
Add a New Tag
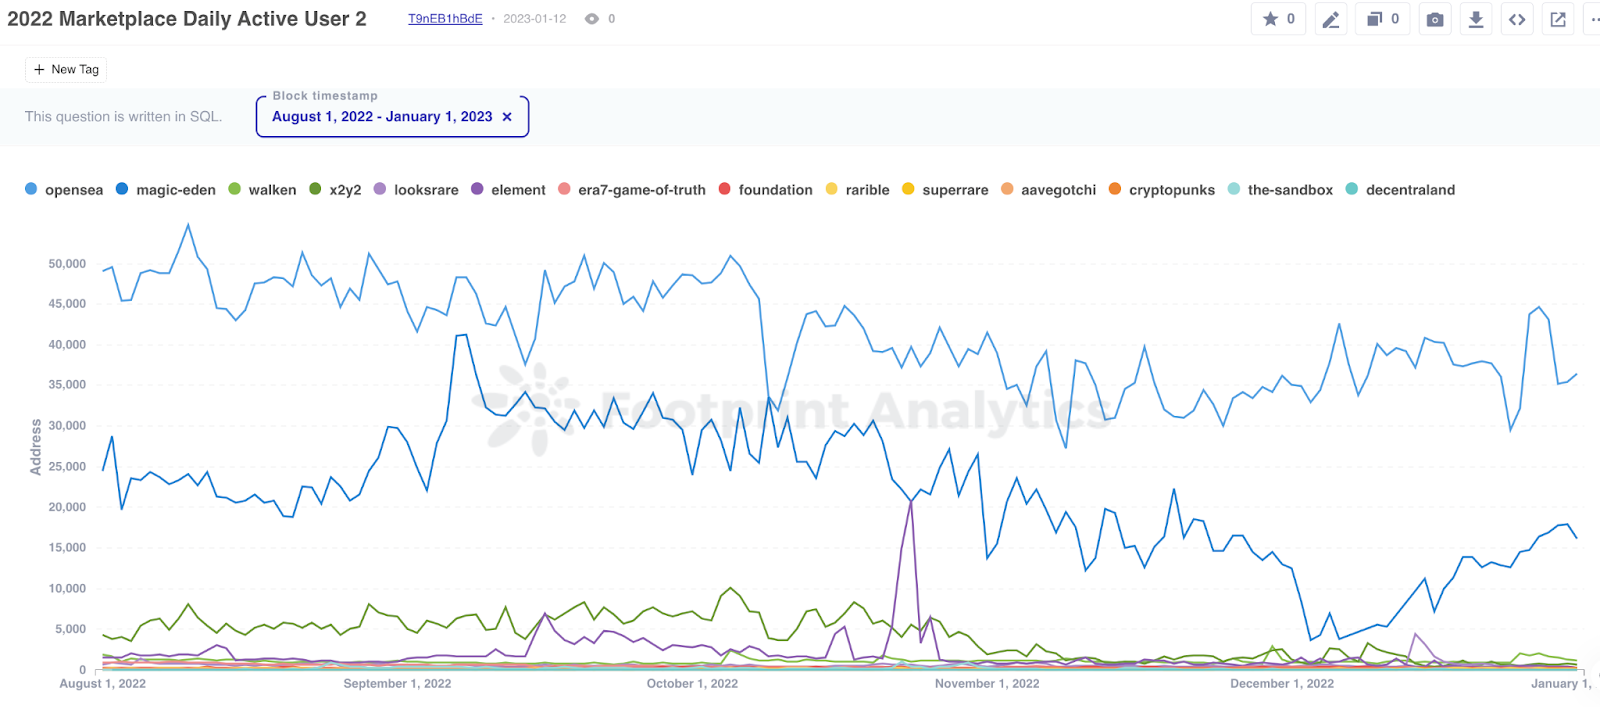(x=66, y=69)
